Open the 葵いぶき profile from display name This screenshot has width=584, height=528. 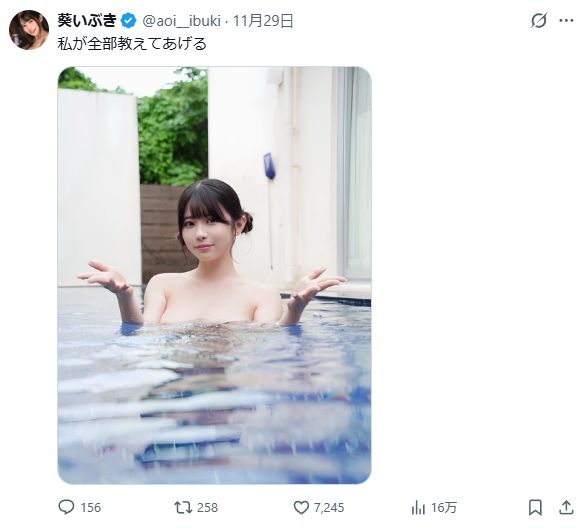(x=87, y=20)
